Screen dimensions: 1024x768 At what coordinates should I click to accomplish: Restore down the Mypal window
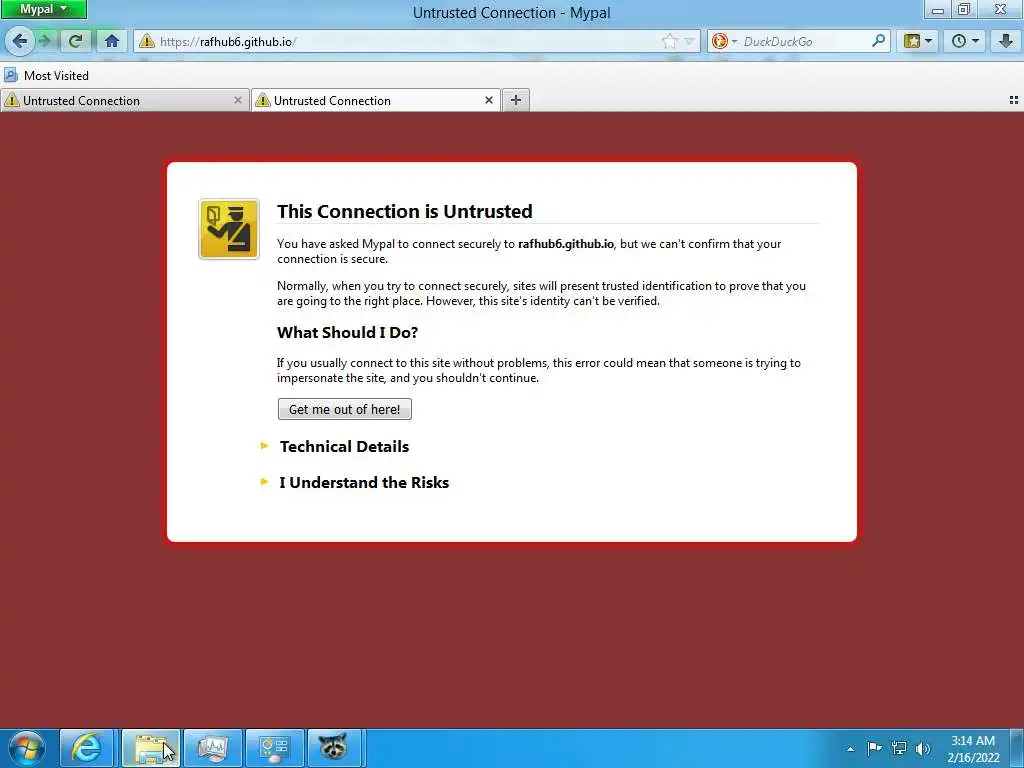click(964, 10)
